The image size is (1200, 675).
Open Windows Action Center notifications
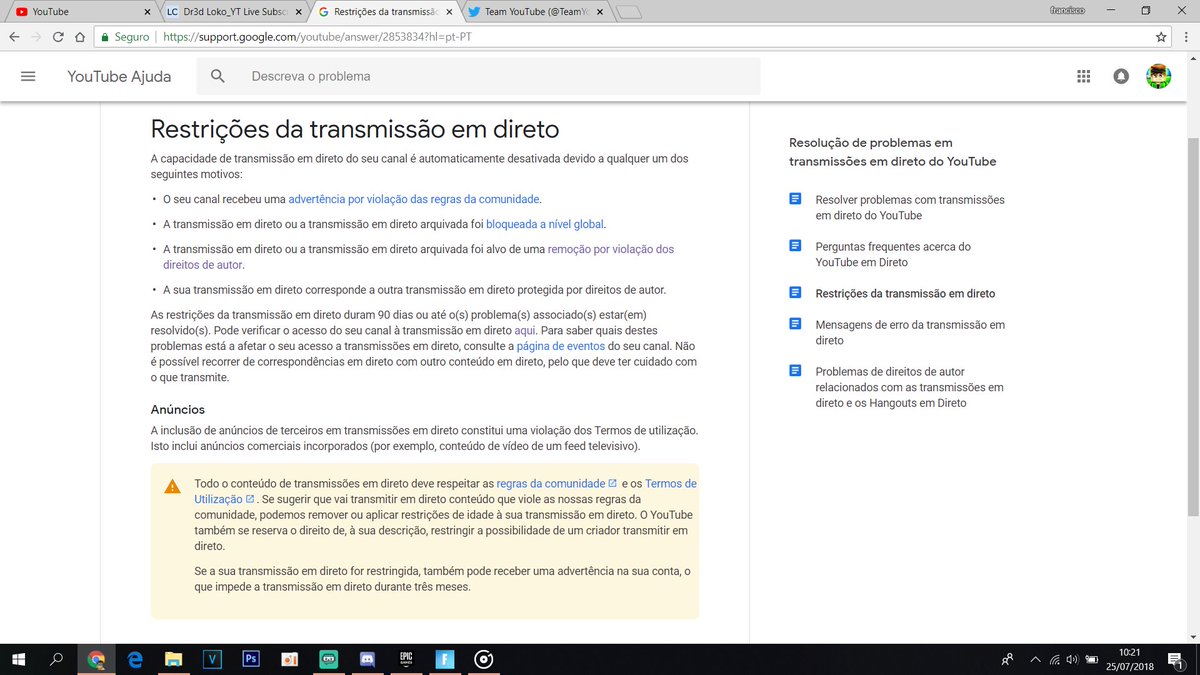point(1175,659)
